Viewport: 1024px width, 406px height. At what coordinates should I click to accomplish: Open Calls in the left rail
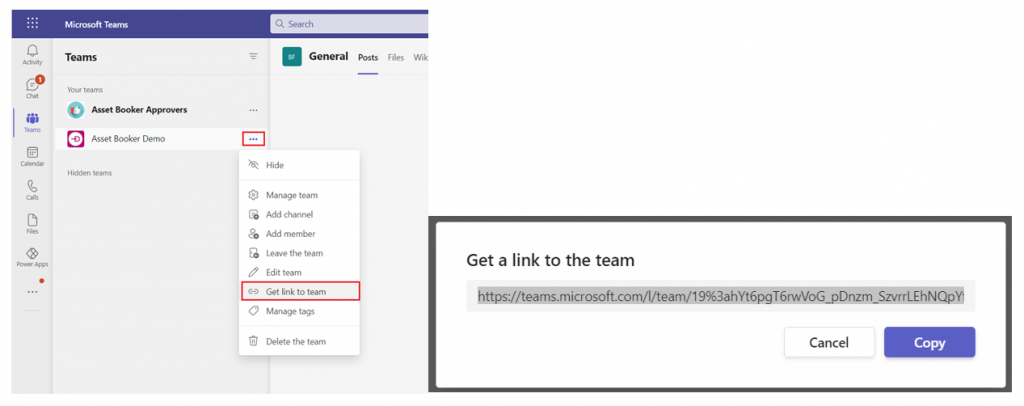(x=32, y=190)
